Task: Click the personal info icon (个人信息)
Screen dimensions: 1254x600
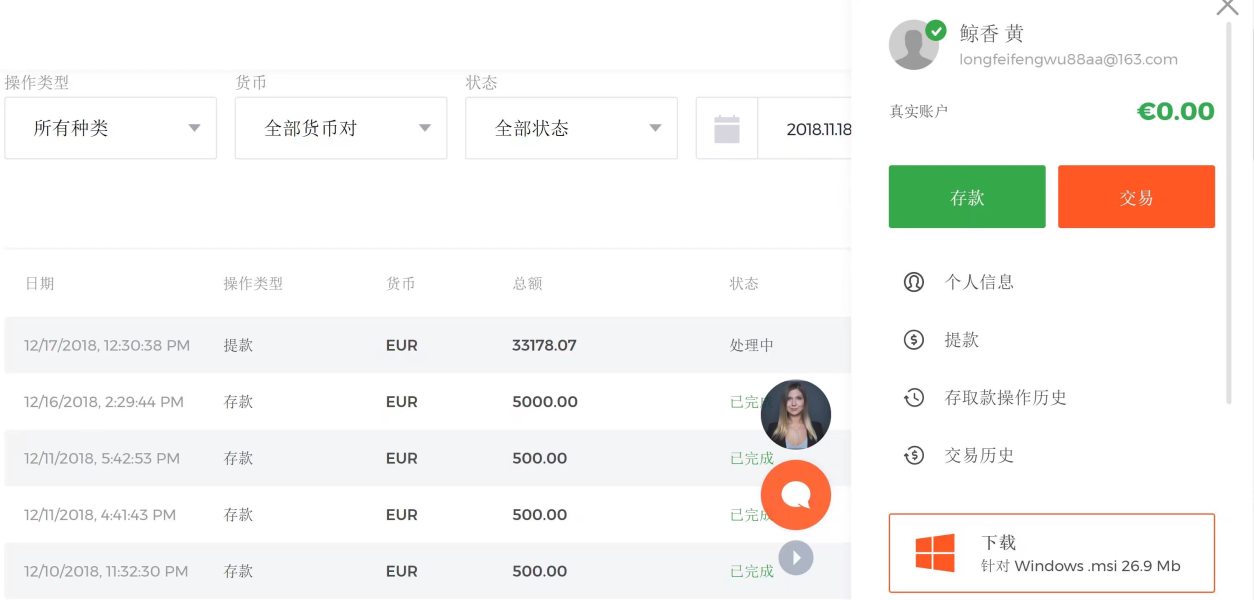Action: (913, 282)
